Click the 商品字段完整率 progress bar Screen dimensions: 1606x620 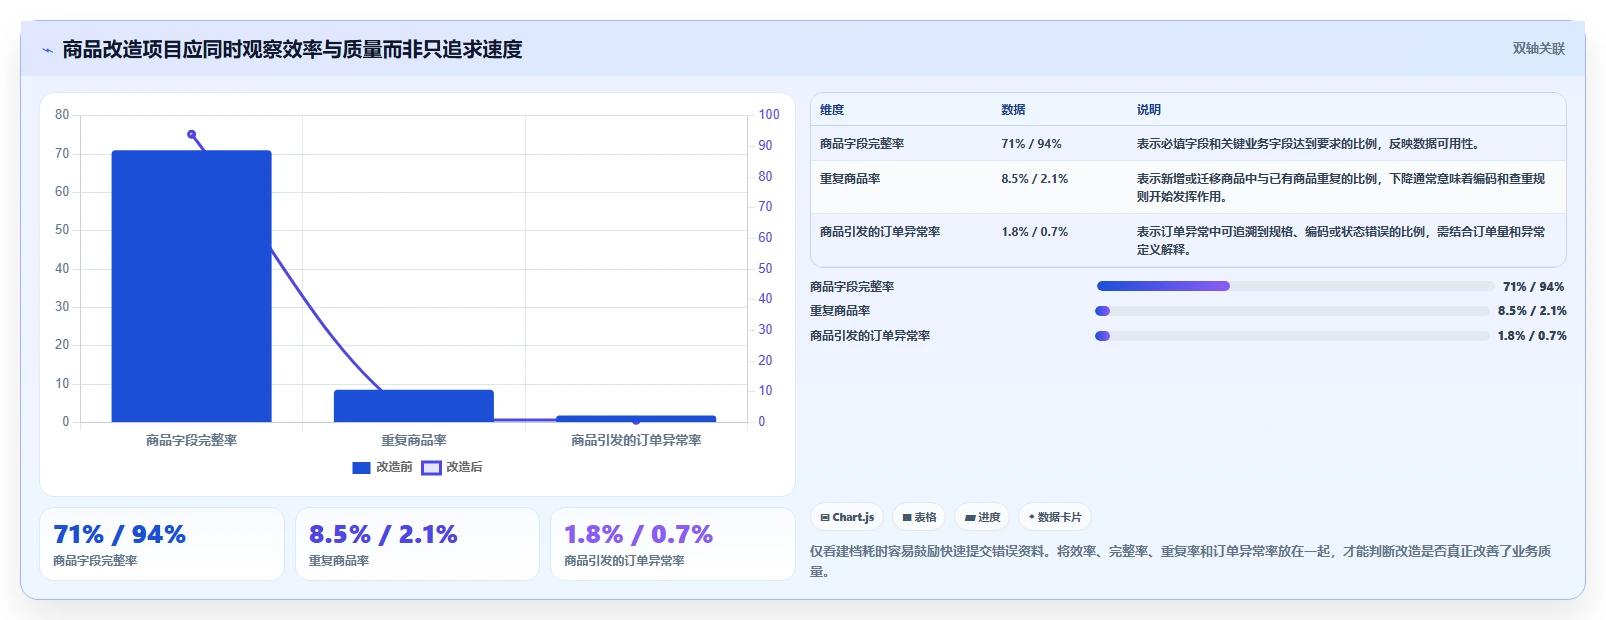point(1295,286)
